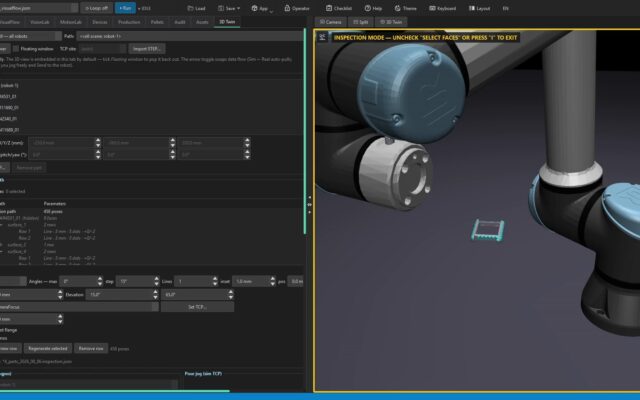Switch viewport to 3D Twin tab
Viewport: 640px width, 400px height.
pos(391,22)
